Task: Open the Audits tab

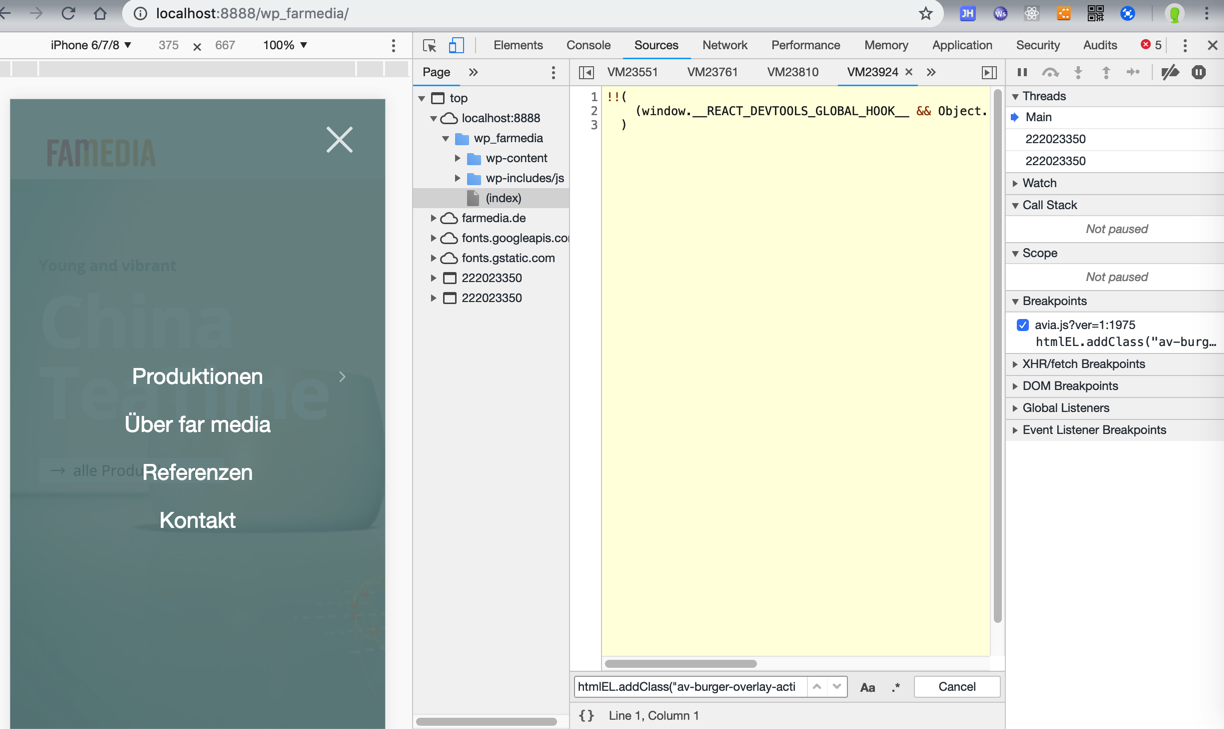Action: (1100, 45)
